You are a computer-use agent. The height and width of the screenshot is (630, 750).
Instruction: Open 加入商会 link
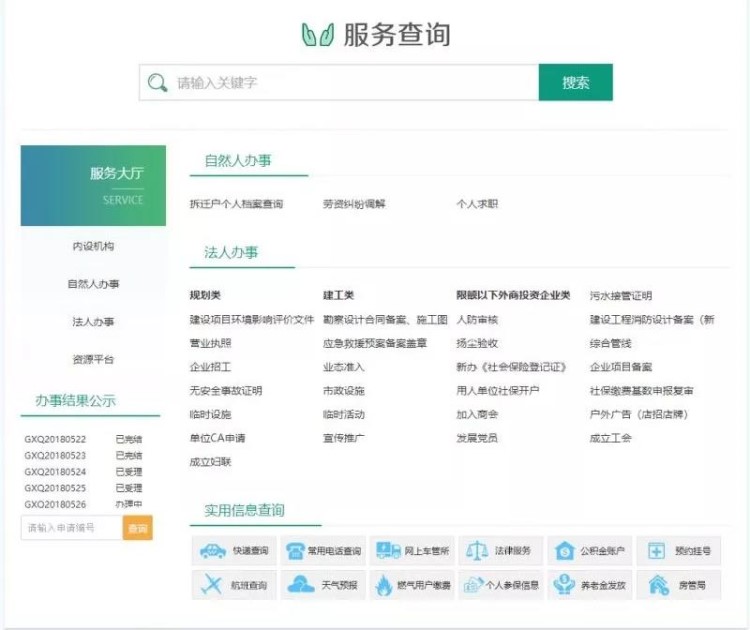(477, 415)
